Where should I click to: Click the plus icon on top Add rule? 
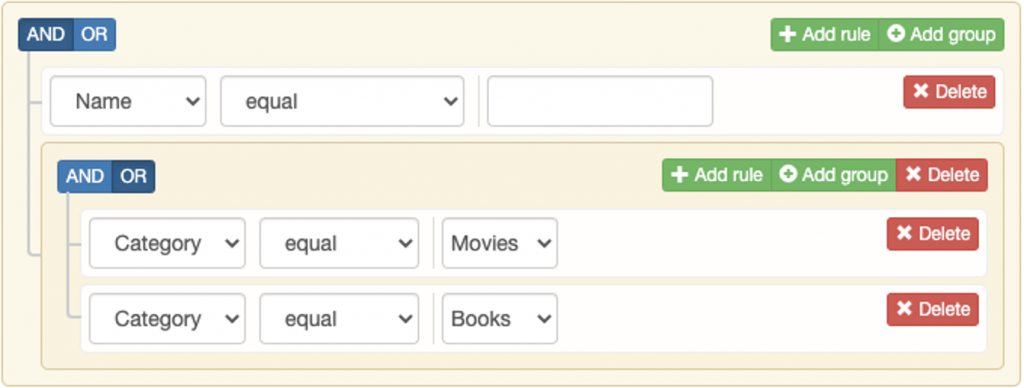(x=788, y=34)
